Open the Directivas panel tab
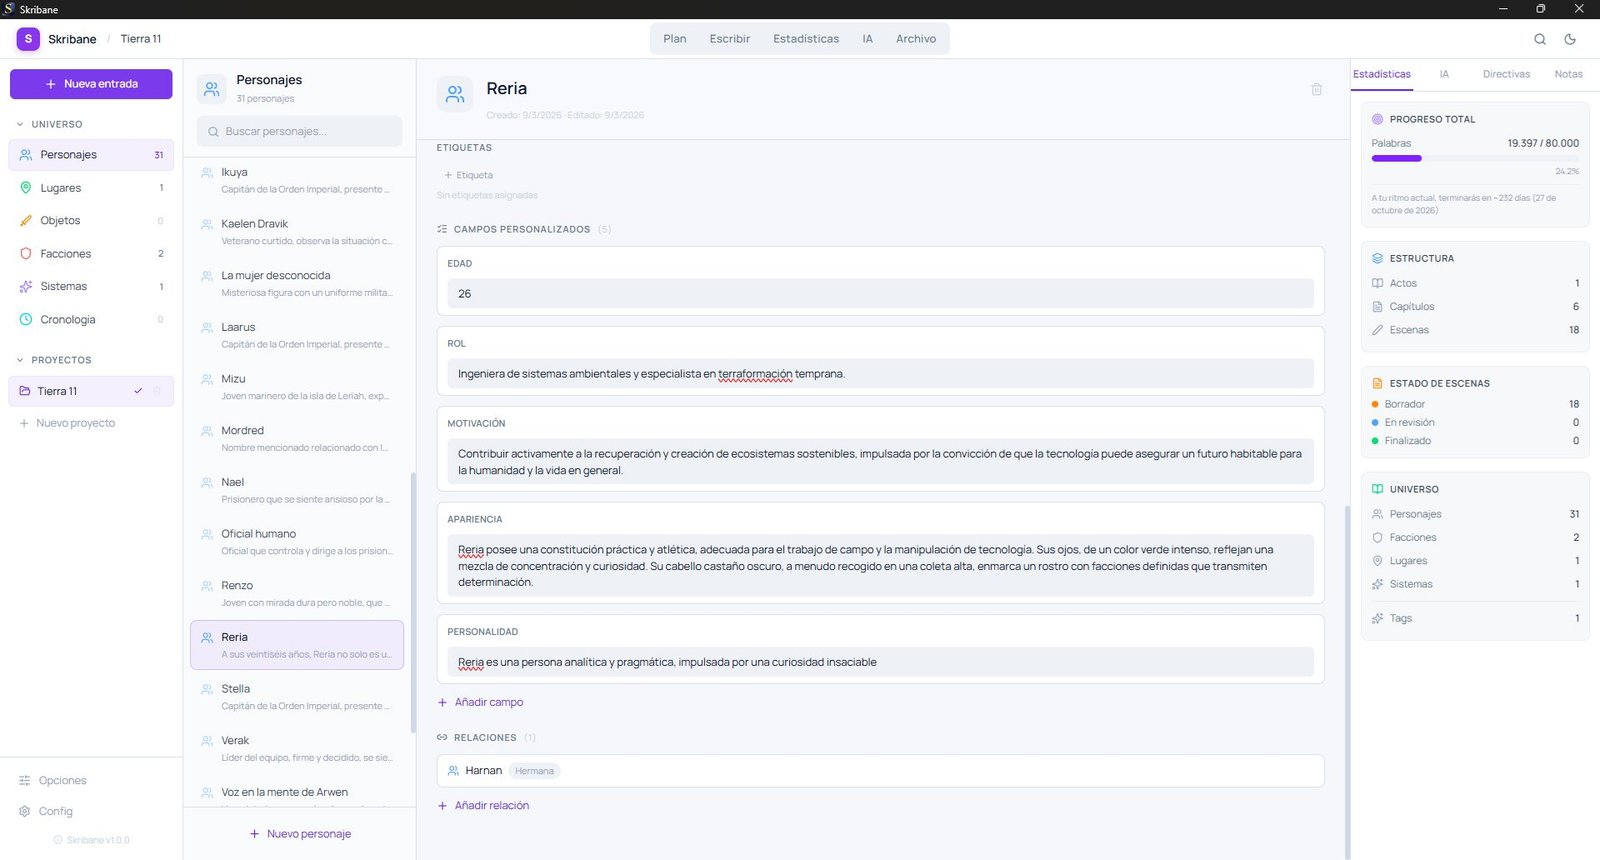 tap(1506, 74)
